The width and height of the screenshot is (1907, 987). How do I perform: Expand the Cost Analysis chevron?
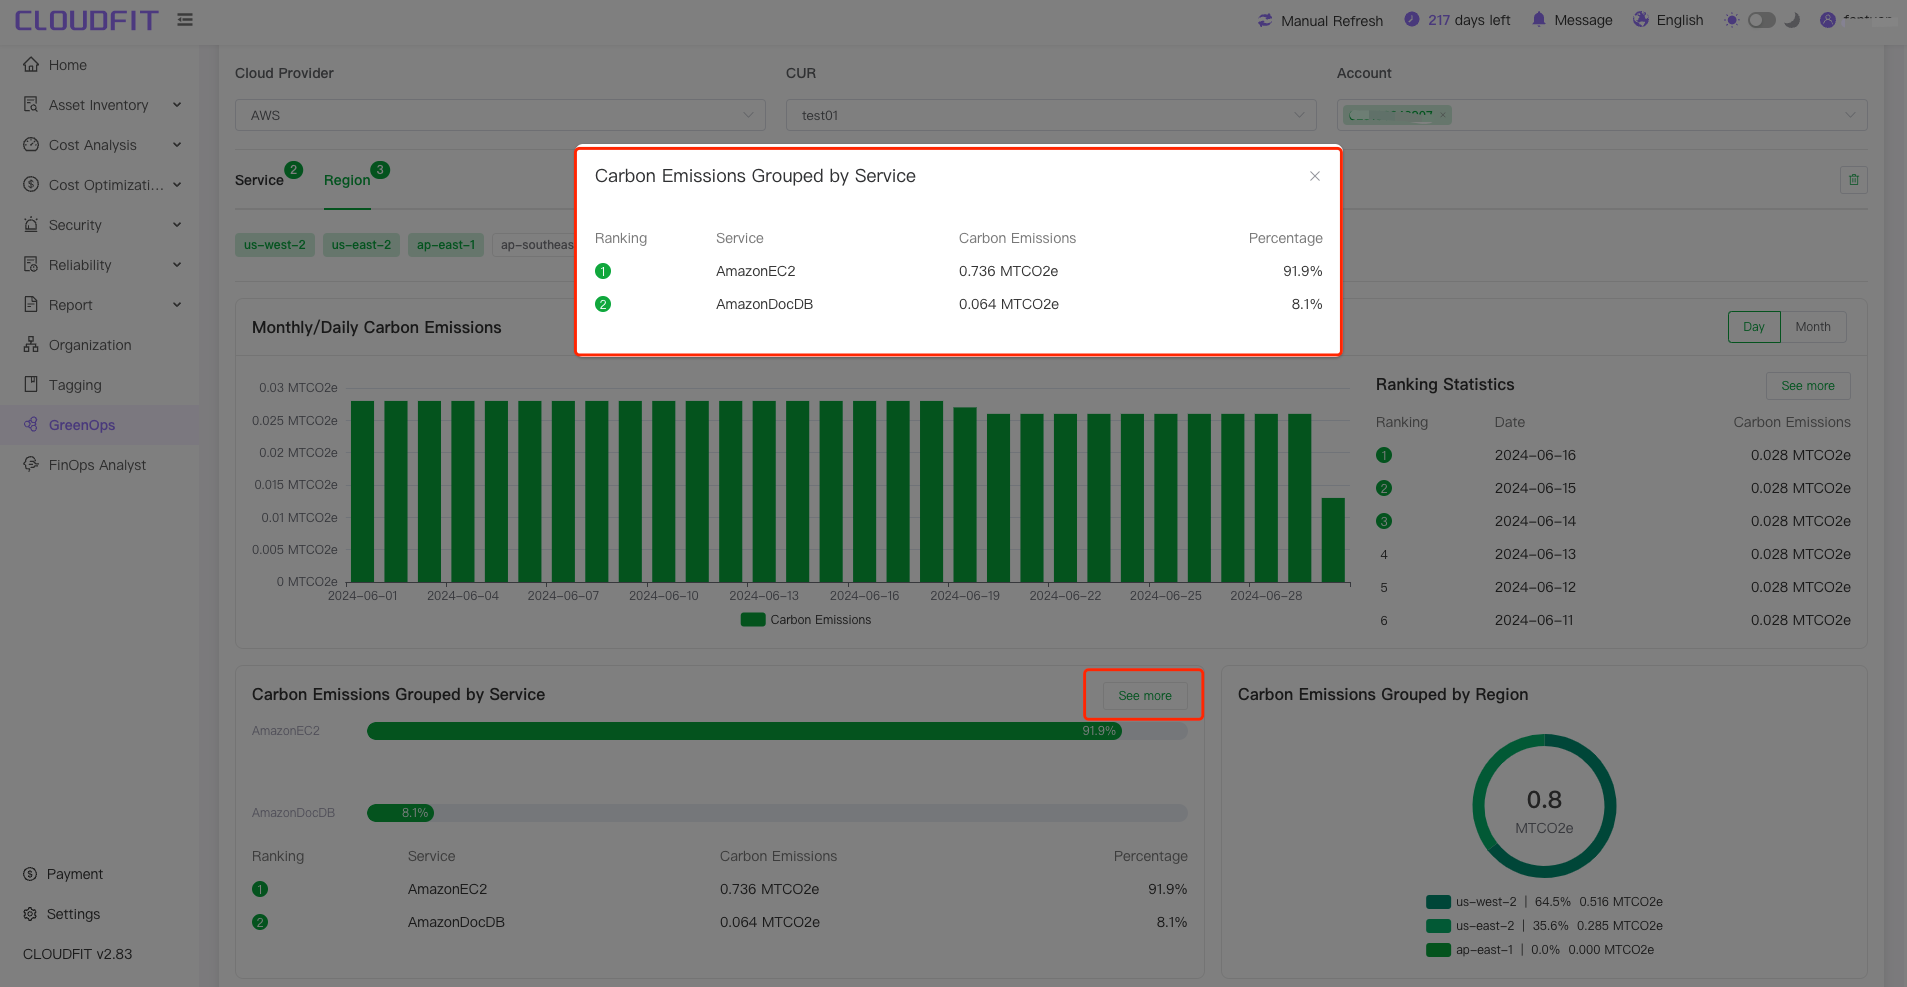pyautogui.click(x=177, y=144)
